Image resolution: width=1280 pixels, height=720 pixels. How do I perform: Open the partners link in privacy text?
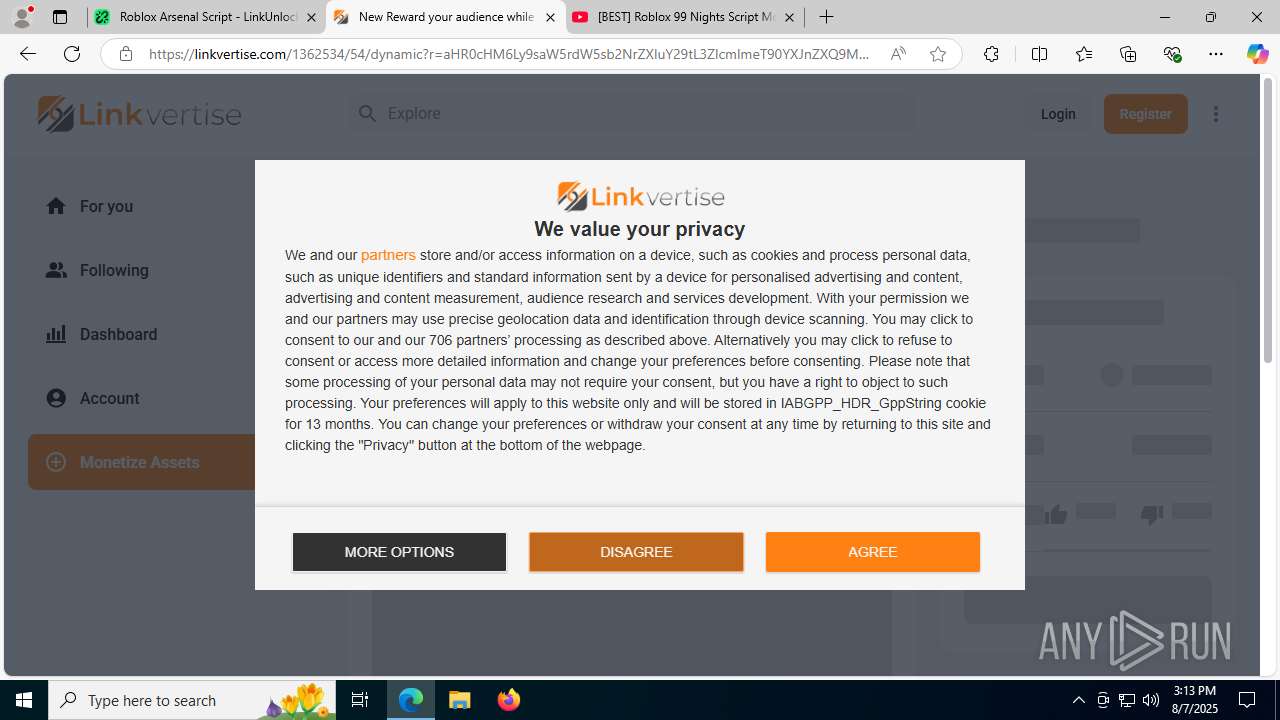pyautogui.click(x=388, y=255)
